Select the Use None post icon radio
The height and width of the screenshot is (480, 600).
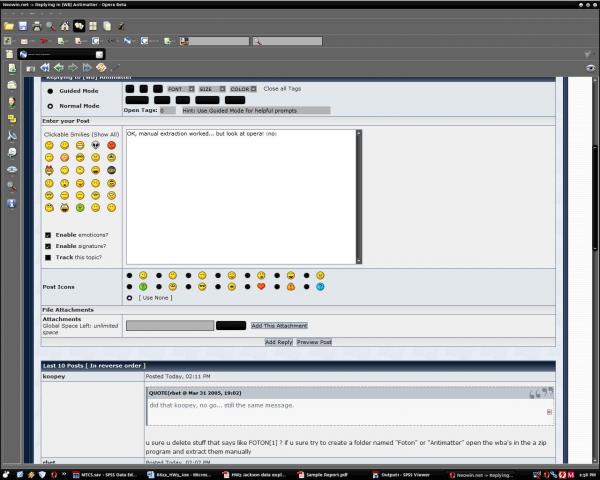[x=129, y=298]
